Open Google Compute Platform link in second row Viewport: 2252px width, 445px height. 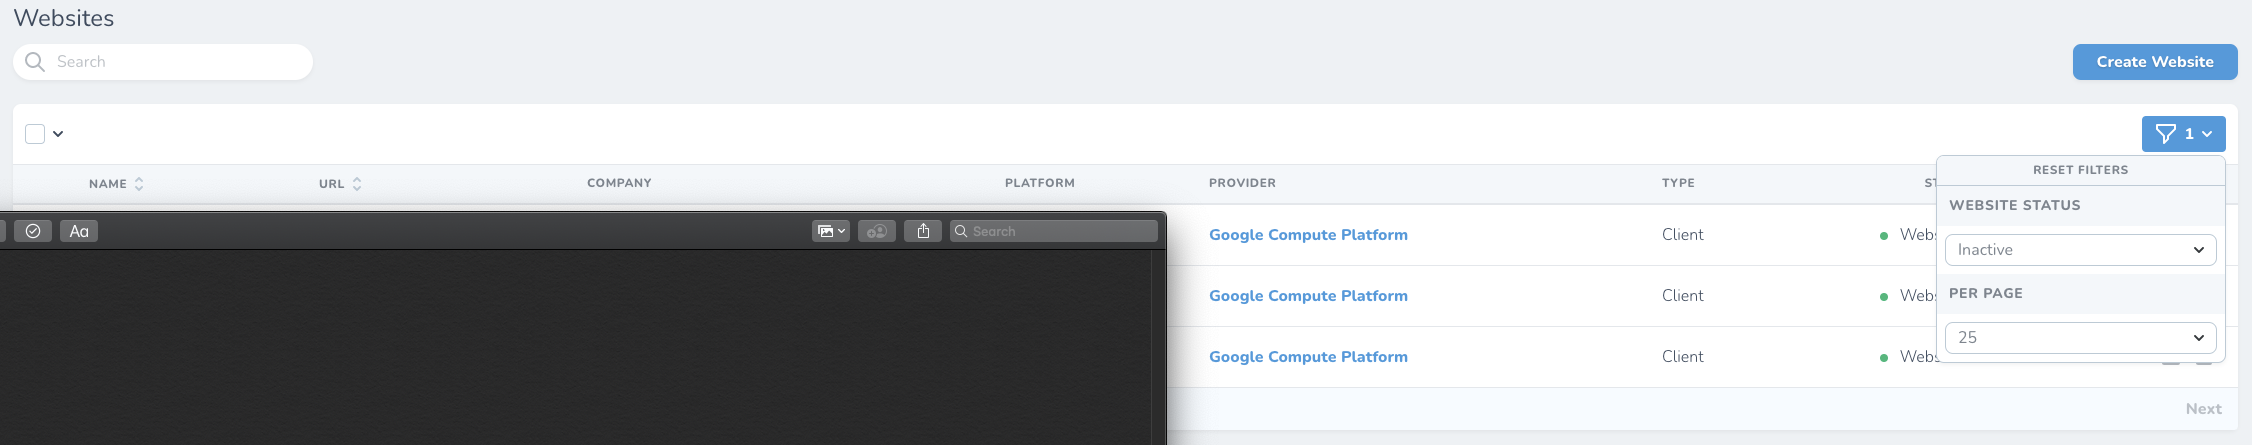(x=1308, y=296)
